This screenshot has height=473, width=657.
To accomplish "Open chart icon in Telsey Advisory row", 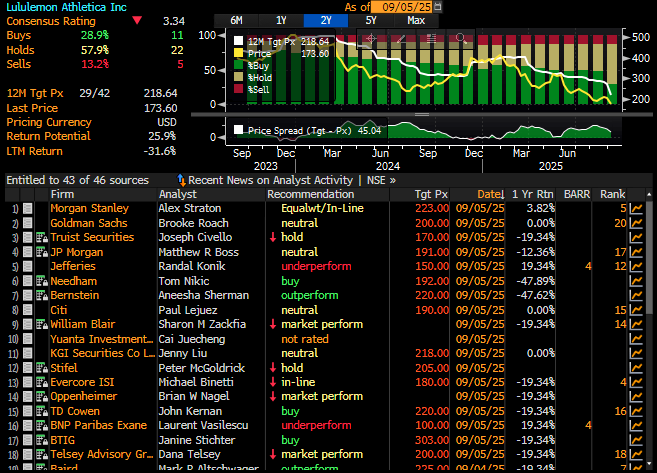I will [x=636, y=455].
